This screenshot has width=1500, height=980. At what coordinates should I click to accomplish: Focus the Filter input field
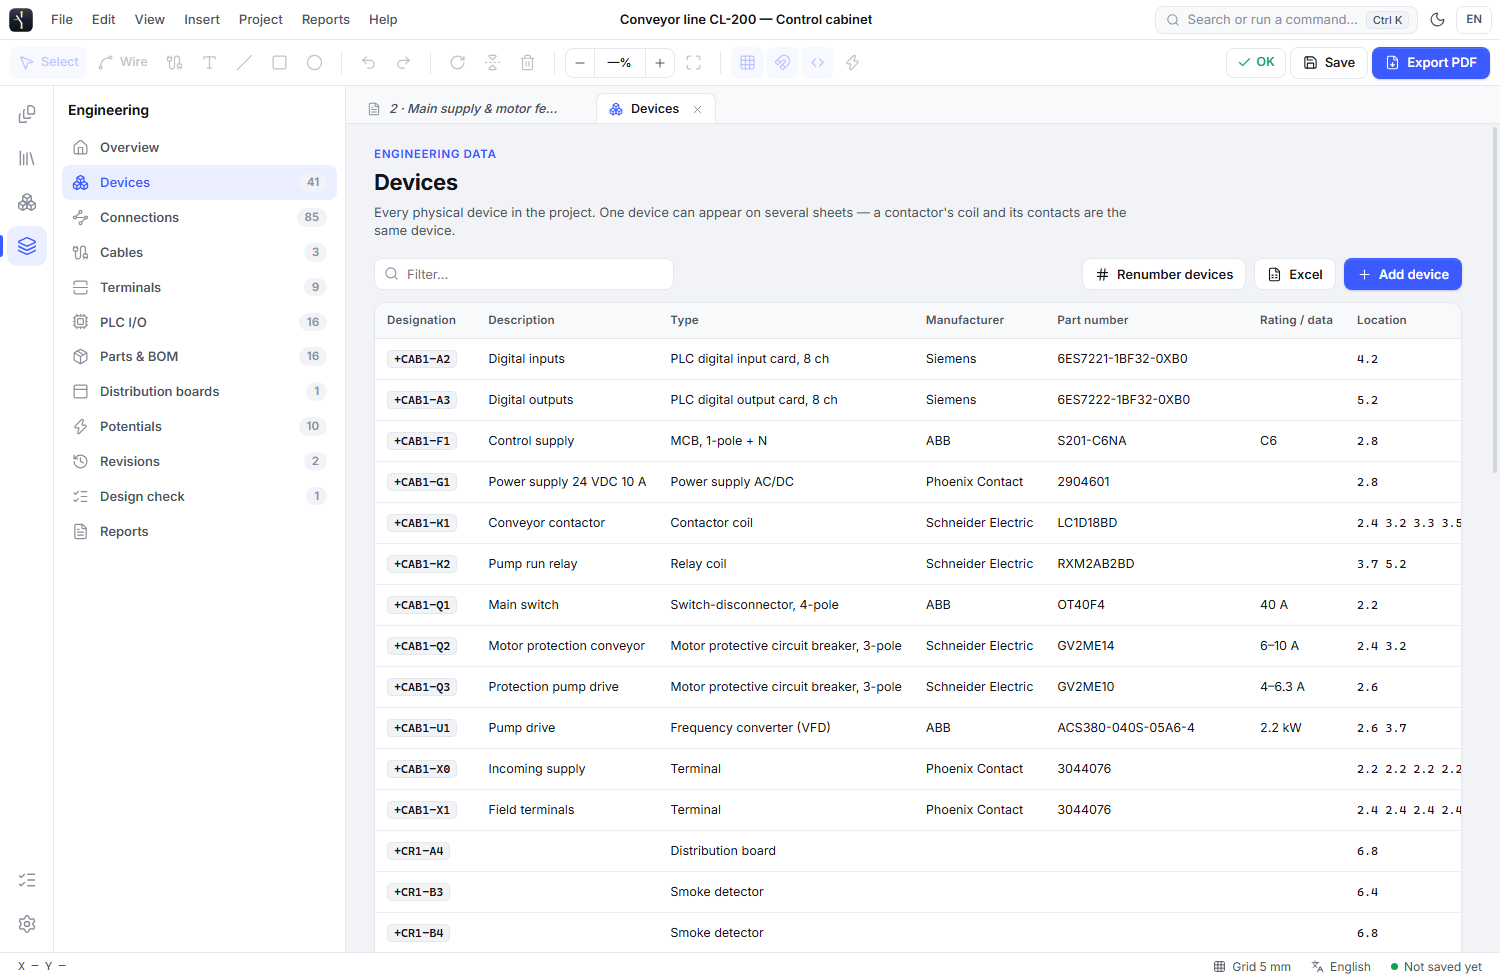(x=524, y=274)
